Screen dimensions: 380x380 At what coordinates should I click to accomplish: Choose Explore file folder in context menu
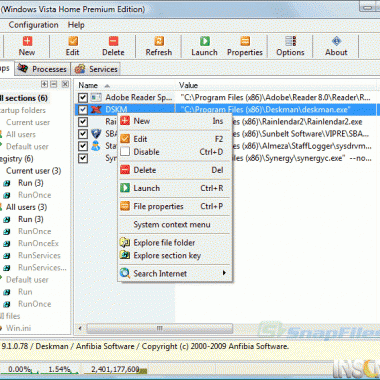(x=164, y=243)
